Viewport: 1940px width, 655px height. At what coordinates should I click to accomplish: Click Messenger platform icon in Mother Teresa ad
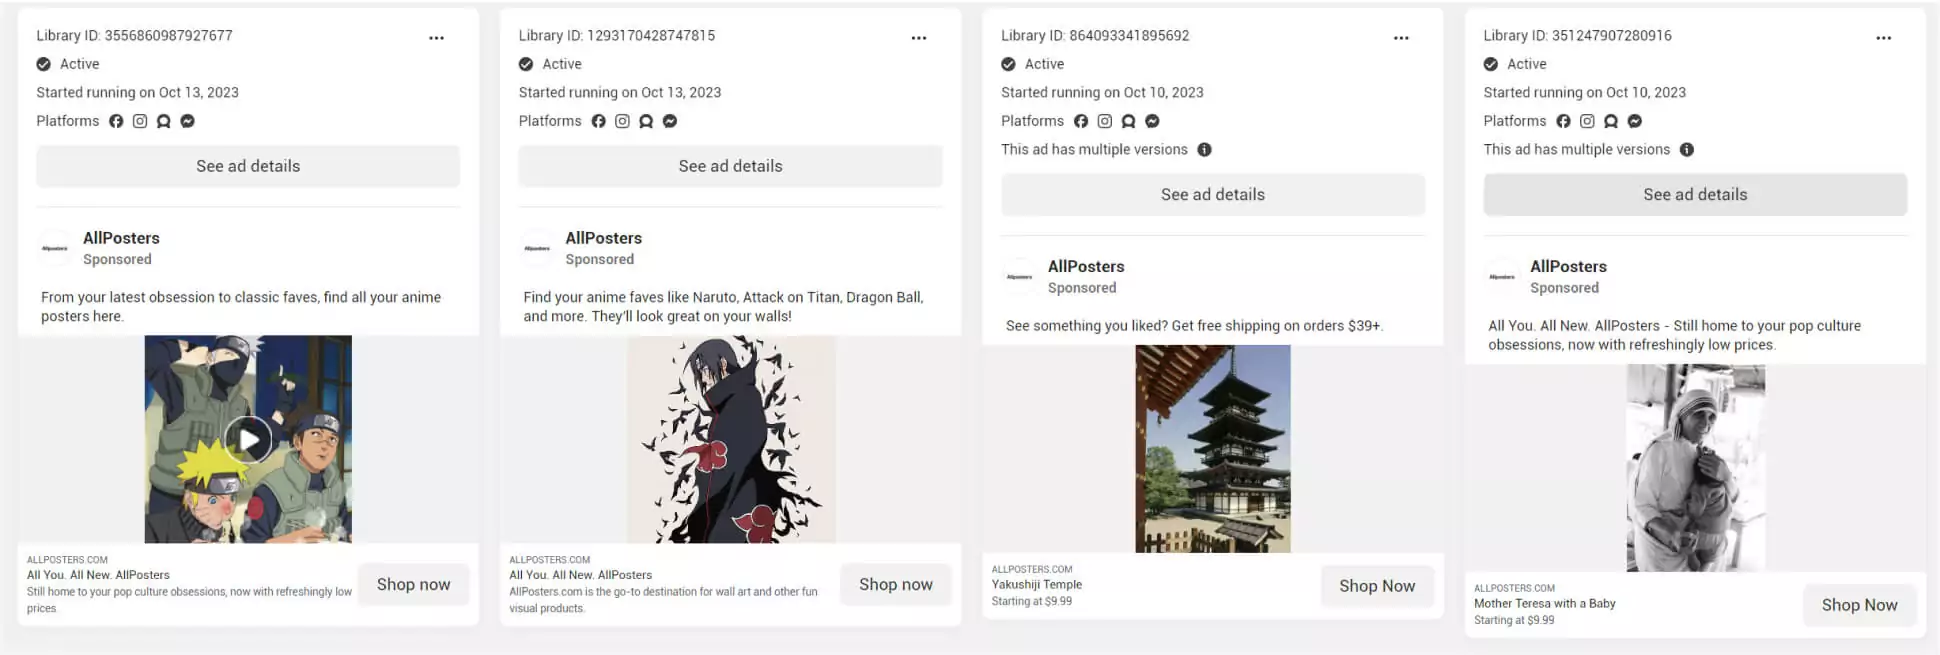coord(1635,121)
